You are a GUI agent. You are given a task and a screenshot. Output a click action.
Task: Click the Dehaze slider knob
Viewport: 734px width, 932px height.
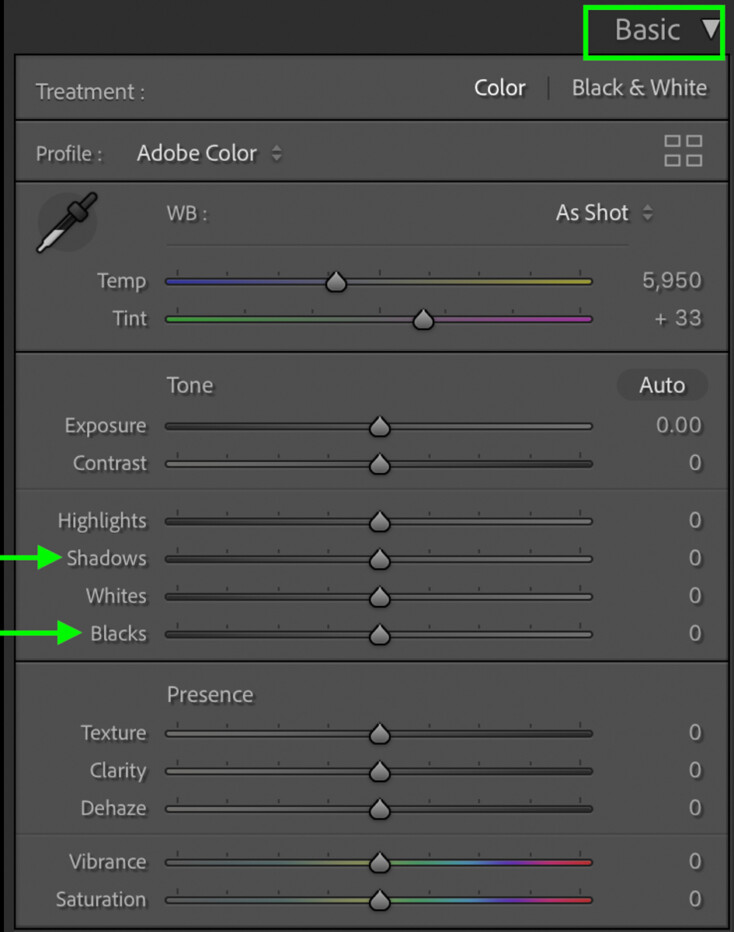(x=380, y=808)
